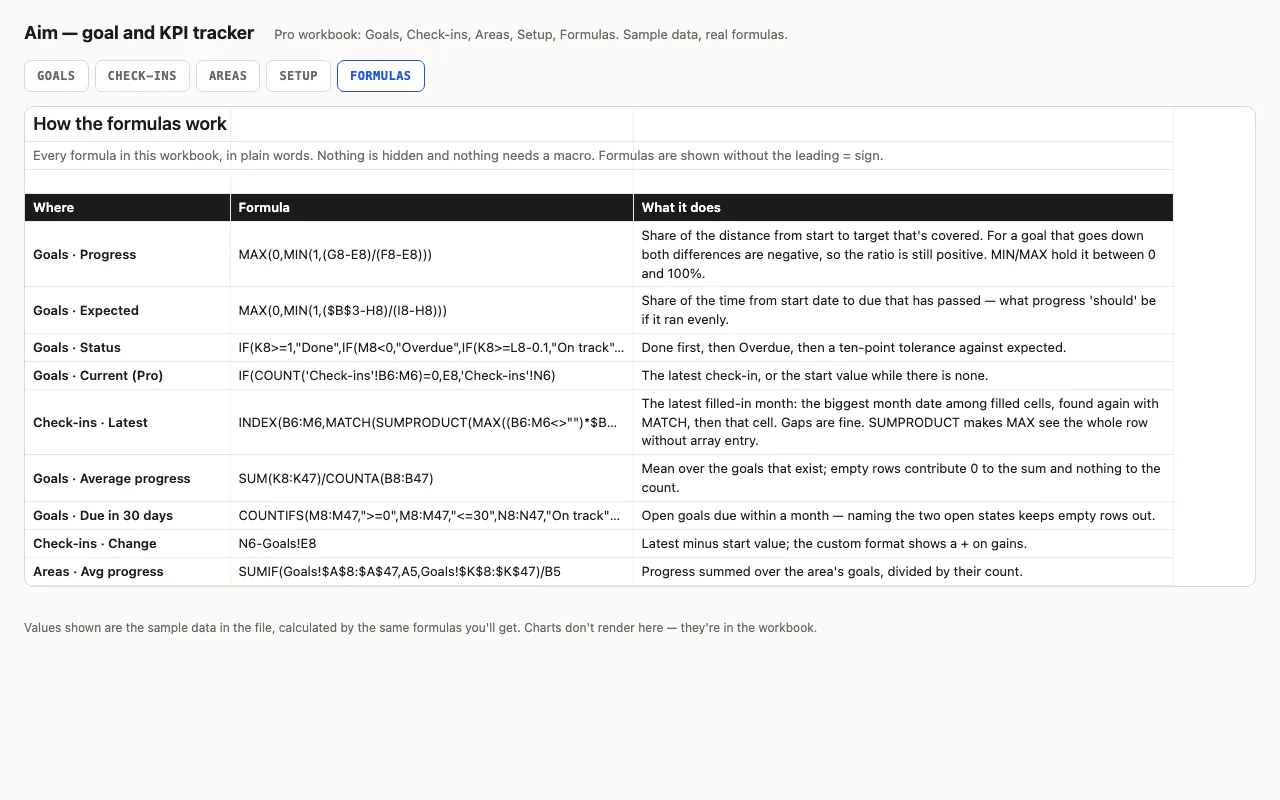Select the 'How the formulas work' heading cell

tap(128, 124)
